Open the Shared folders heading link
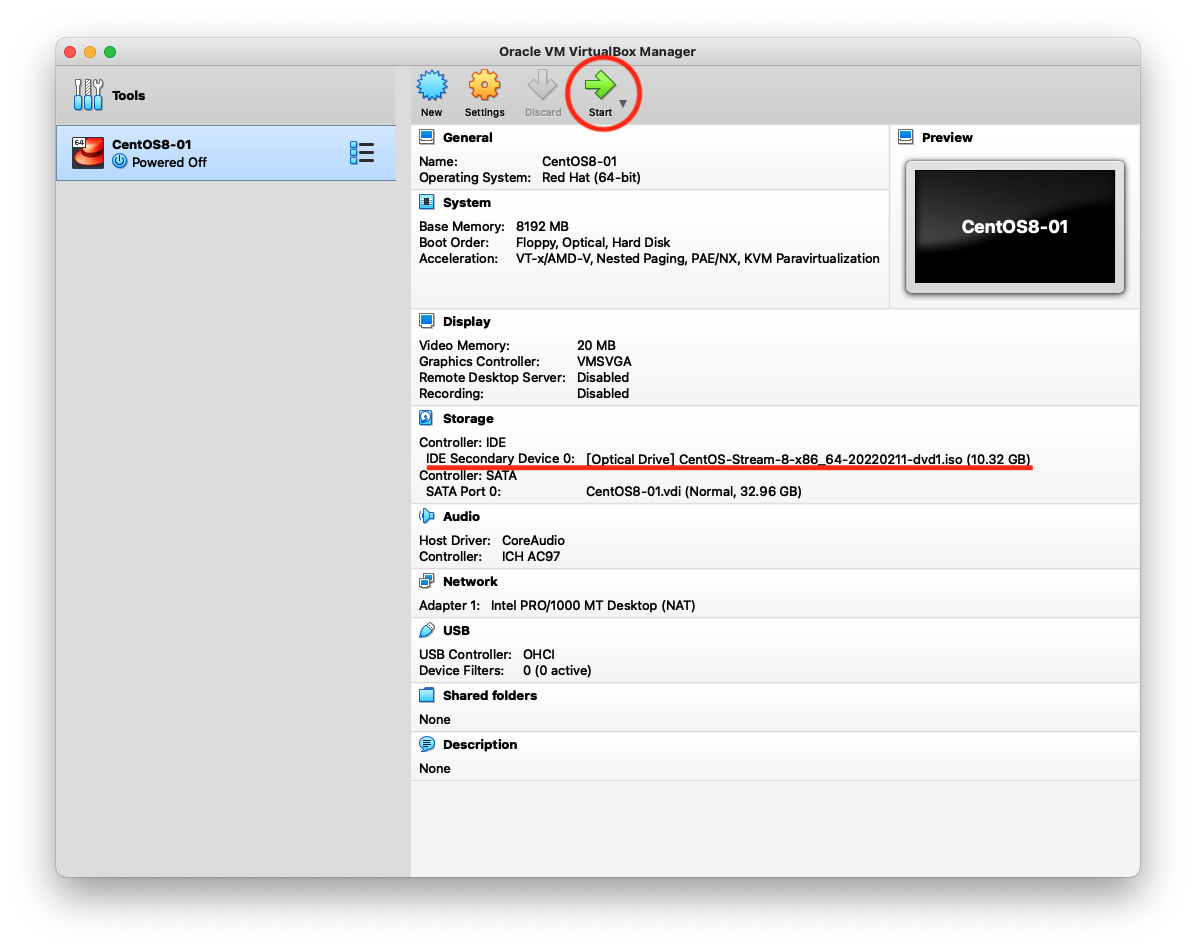Screen dimensions: 1196x951 [490, 695]
